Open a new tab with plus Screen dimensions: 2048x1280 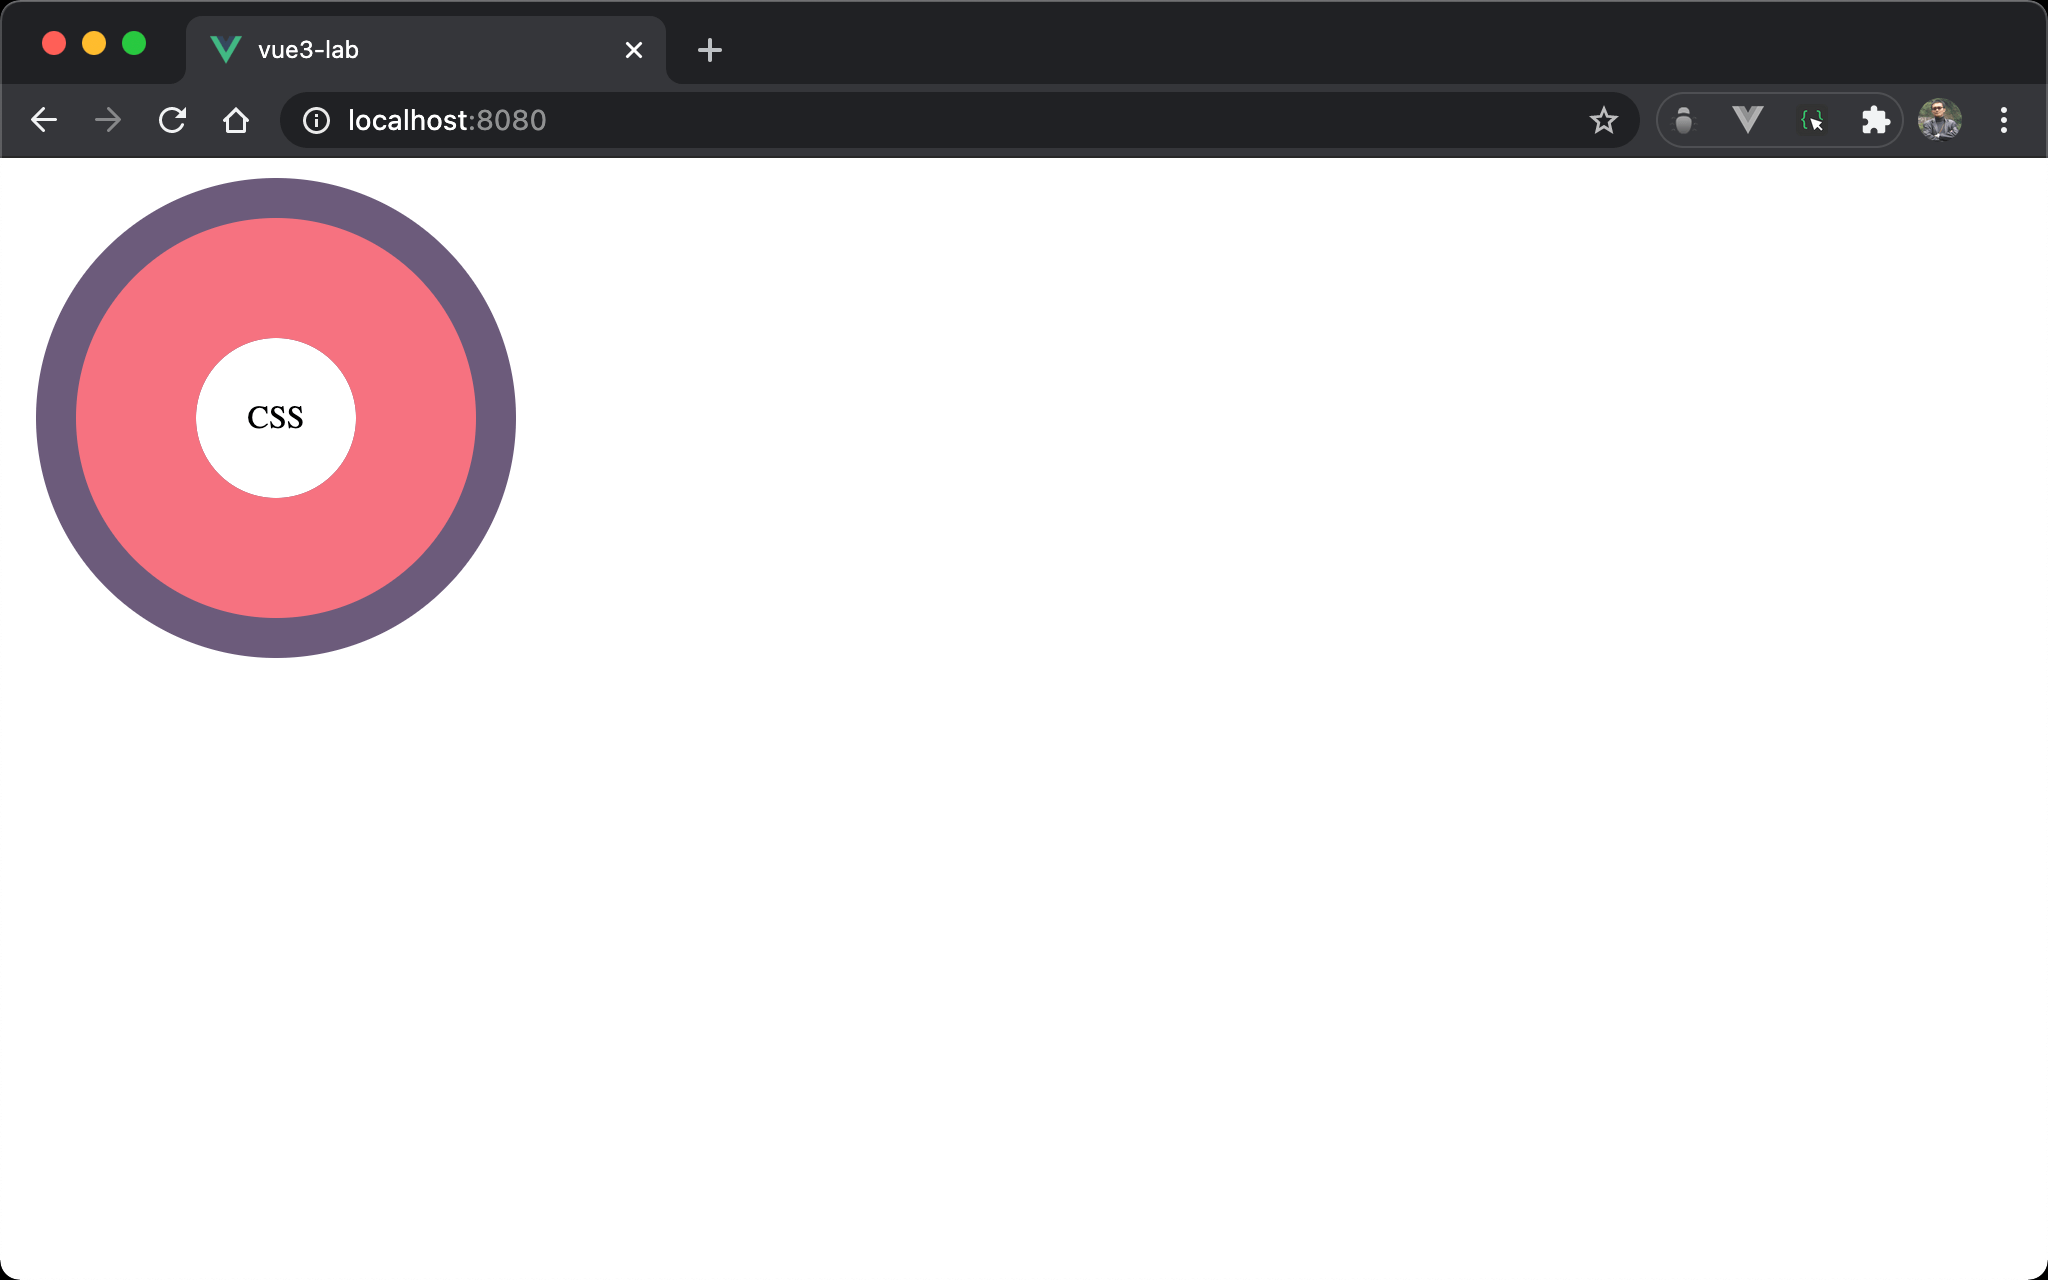tap(709, 50)
